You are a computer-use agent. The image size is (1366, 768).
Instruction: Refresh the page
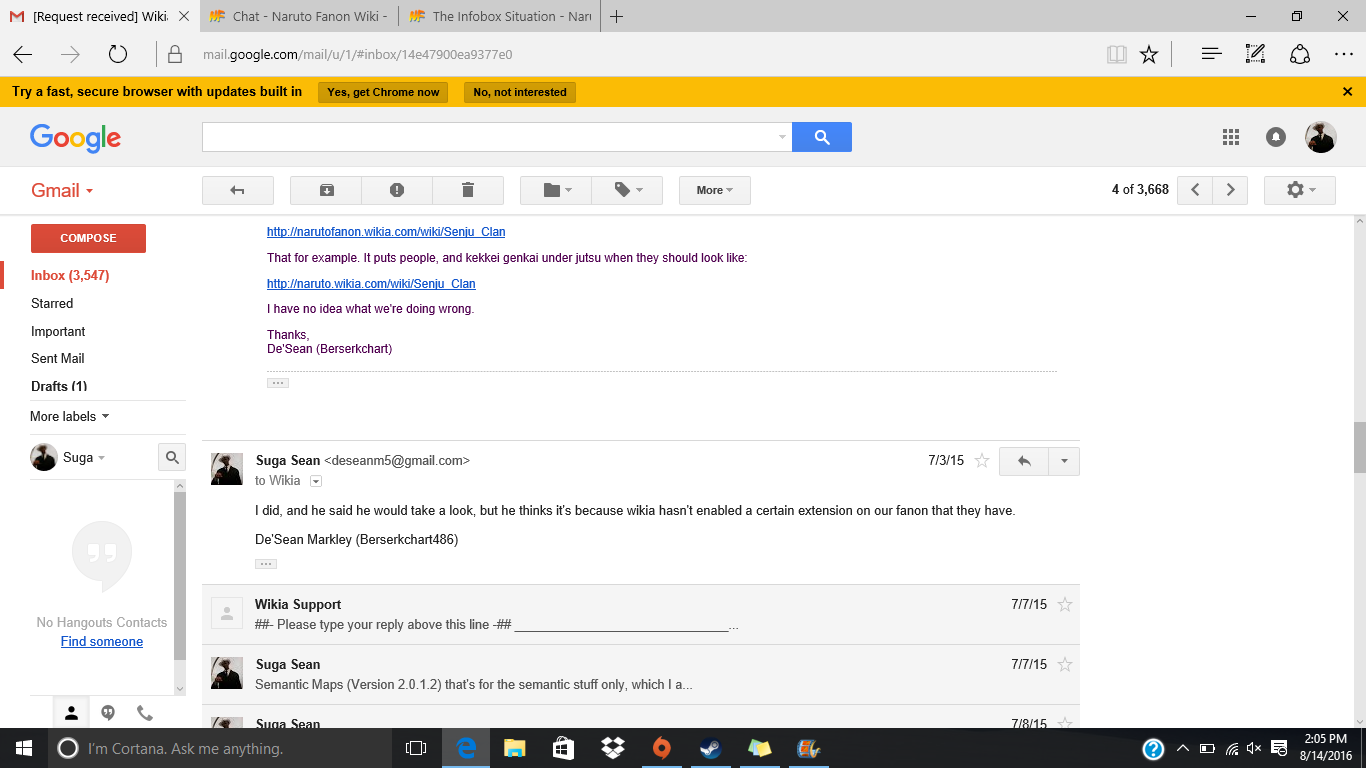118,54
